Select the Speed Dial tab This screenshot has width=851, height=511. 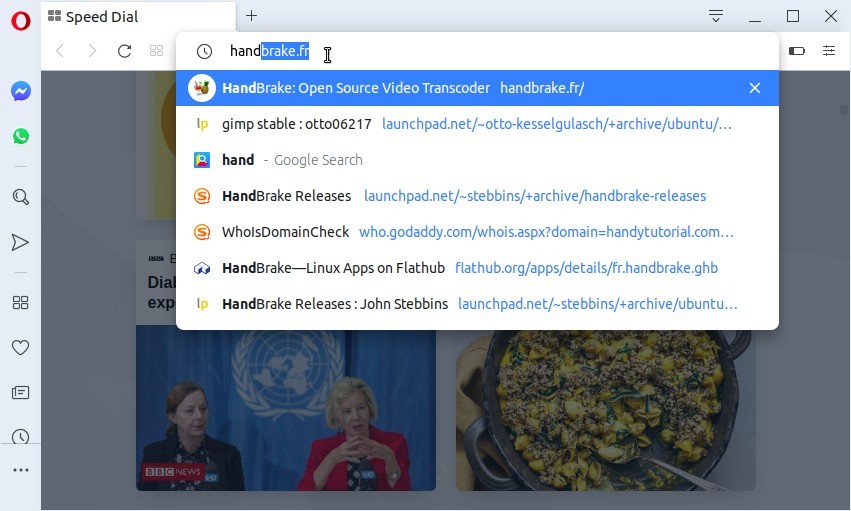138,17
